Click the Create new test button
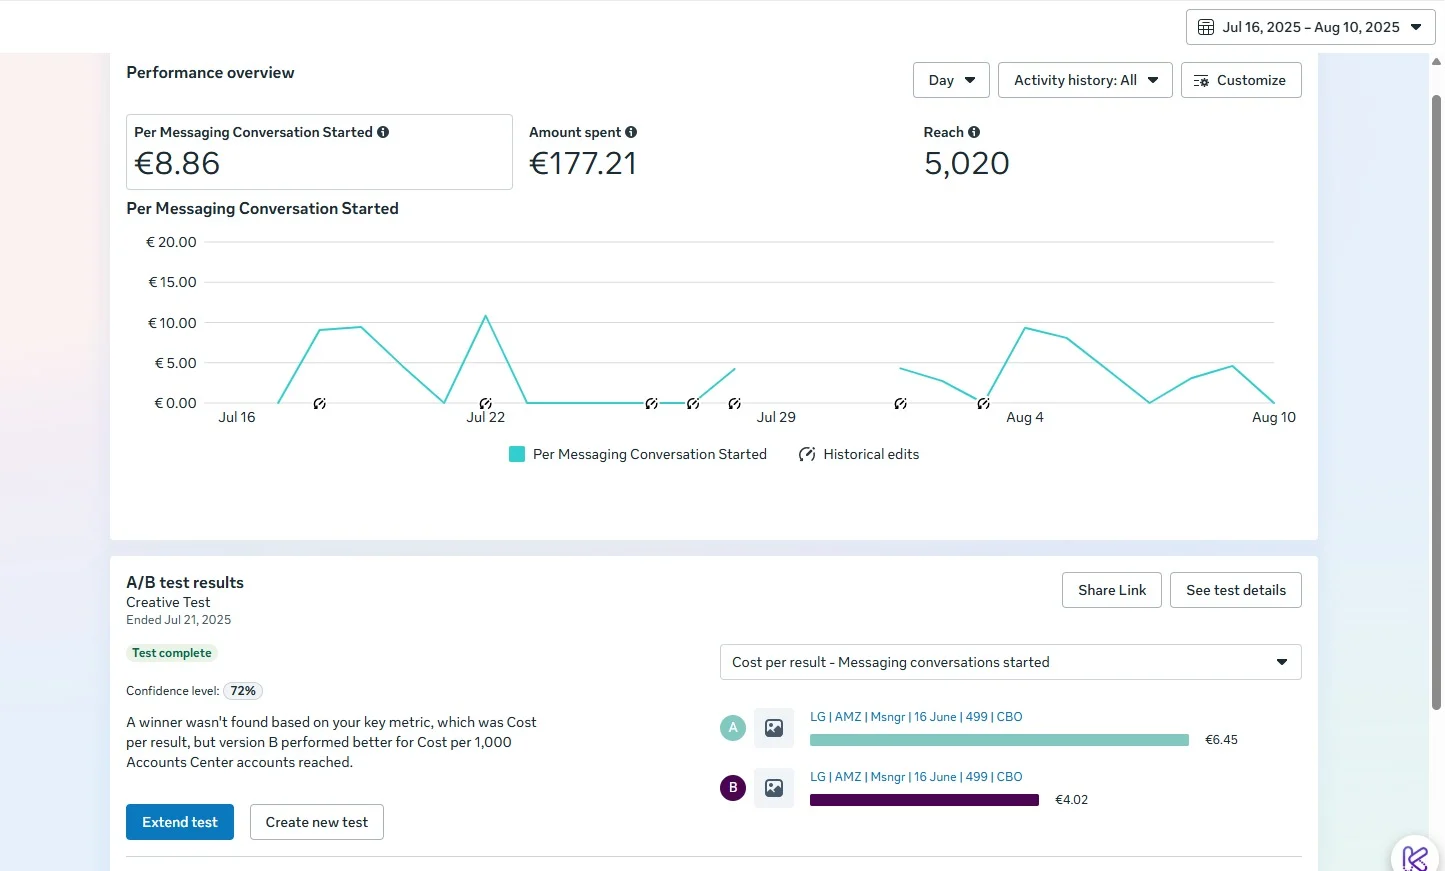This screenshot has height=871, width=1445. (317, 822)
